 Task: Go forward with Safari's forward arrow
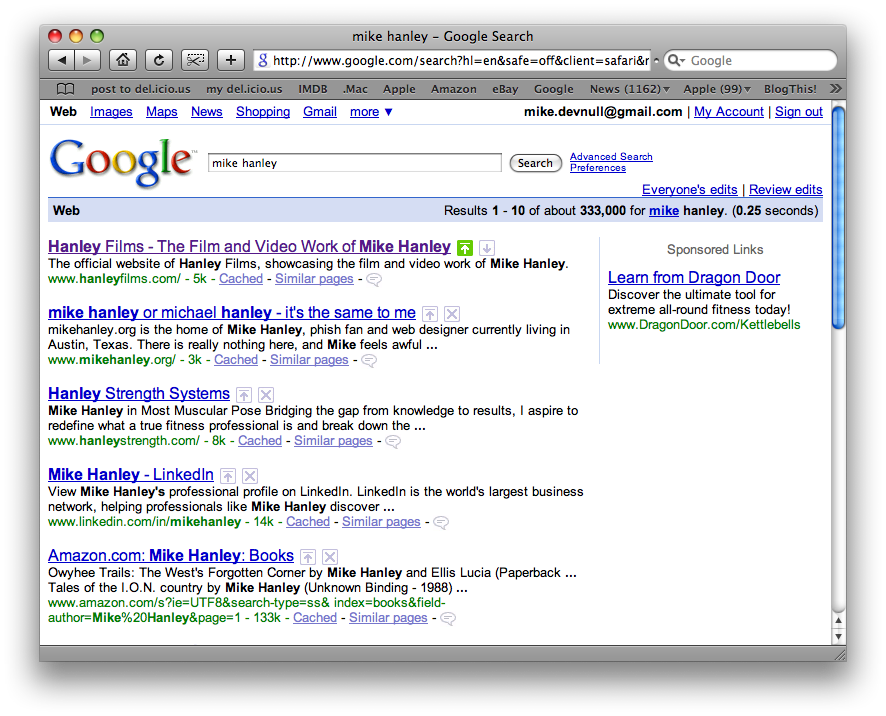coord(87,60)
